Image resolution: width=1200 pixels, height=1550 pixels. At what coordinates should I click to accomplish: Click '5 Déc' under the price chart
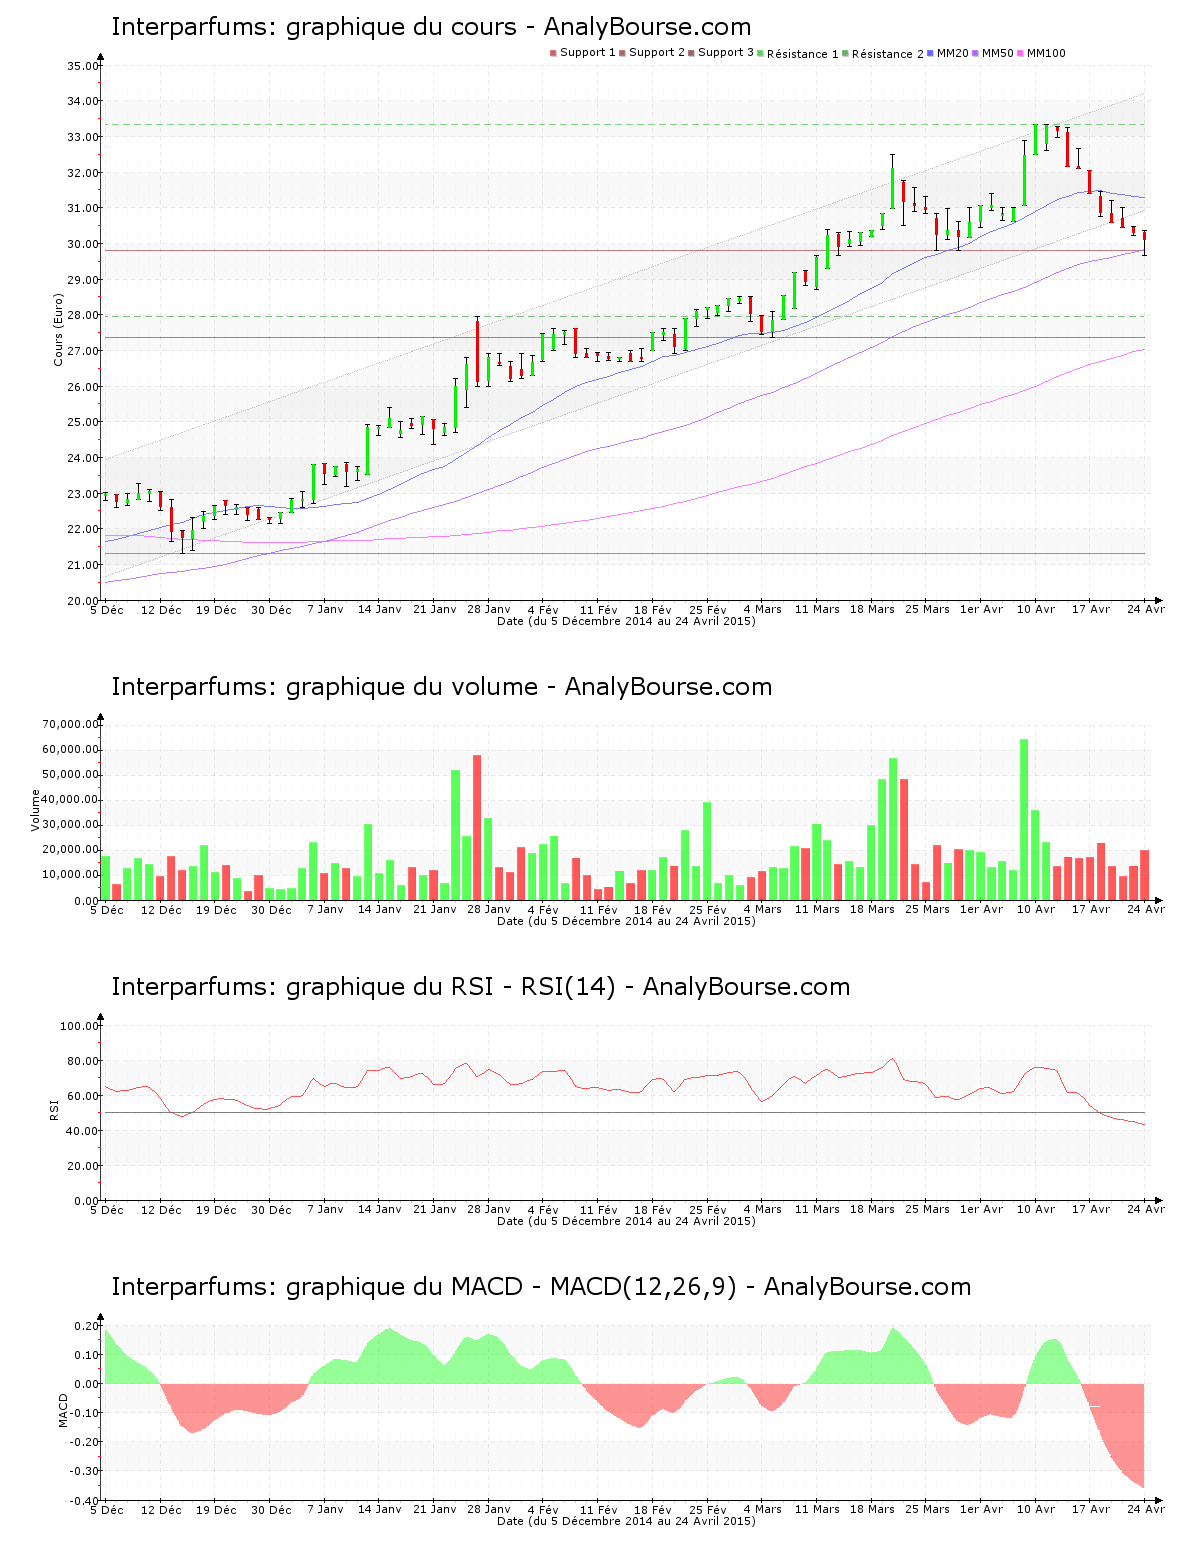(x=107, y=609)
